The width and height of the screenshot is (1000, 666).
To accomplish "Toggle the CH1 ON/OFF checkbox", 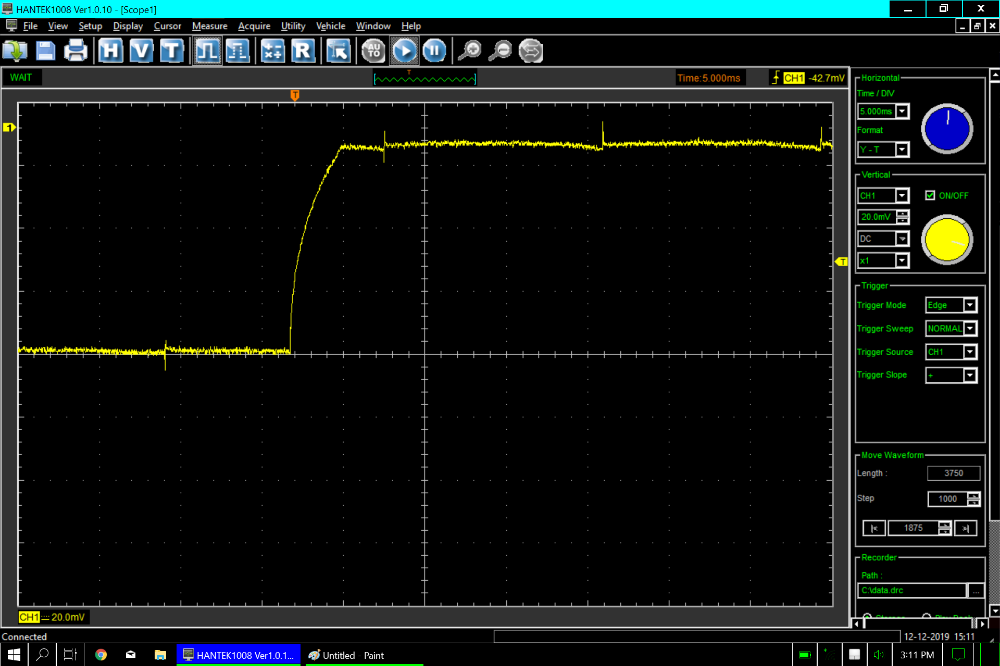I will point(930,195).
